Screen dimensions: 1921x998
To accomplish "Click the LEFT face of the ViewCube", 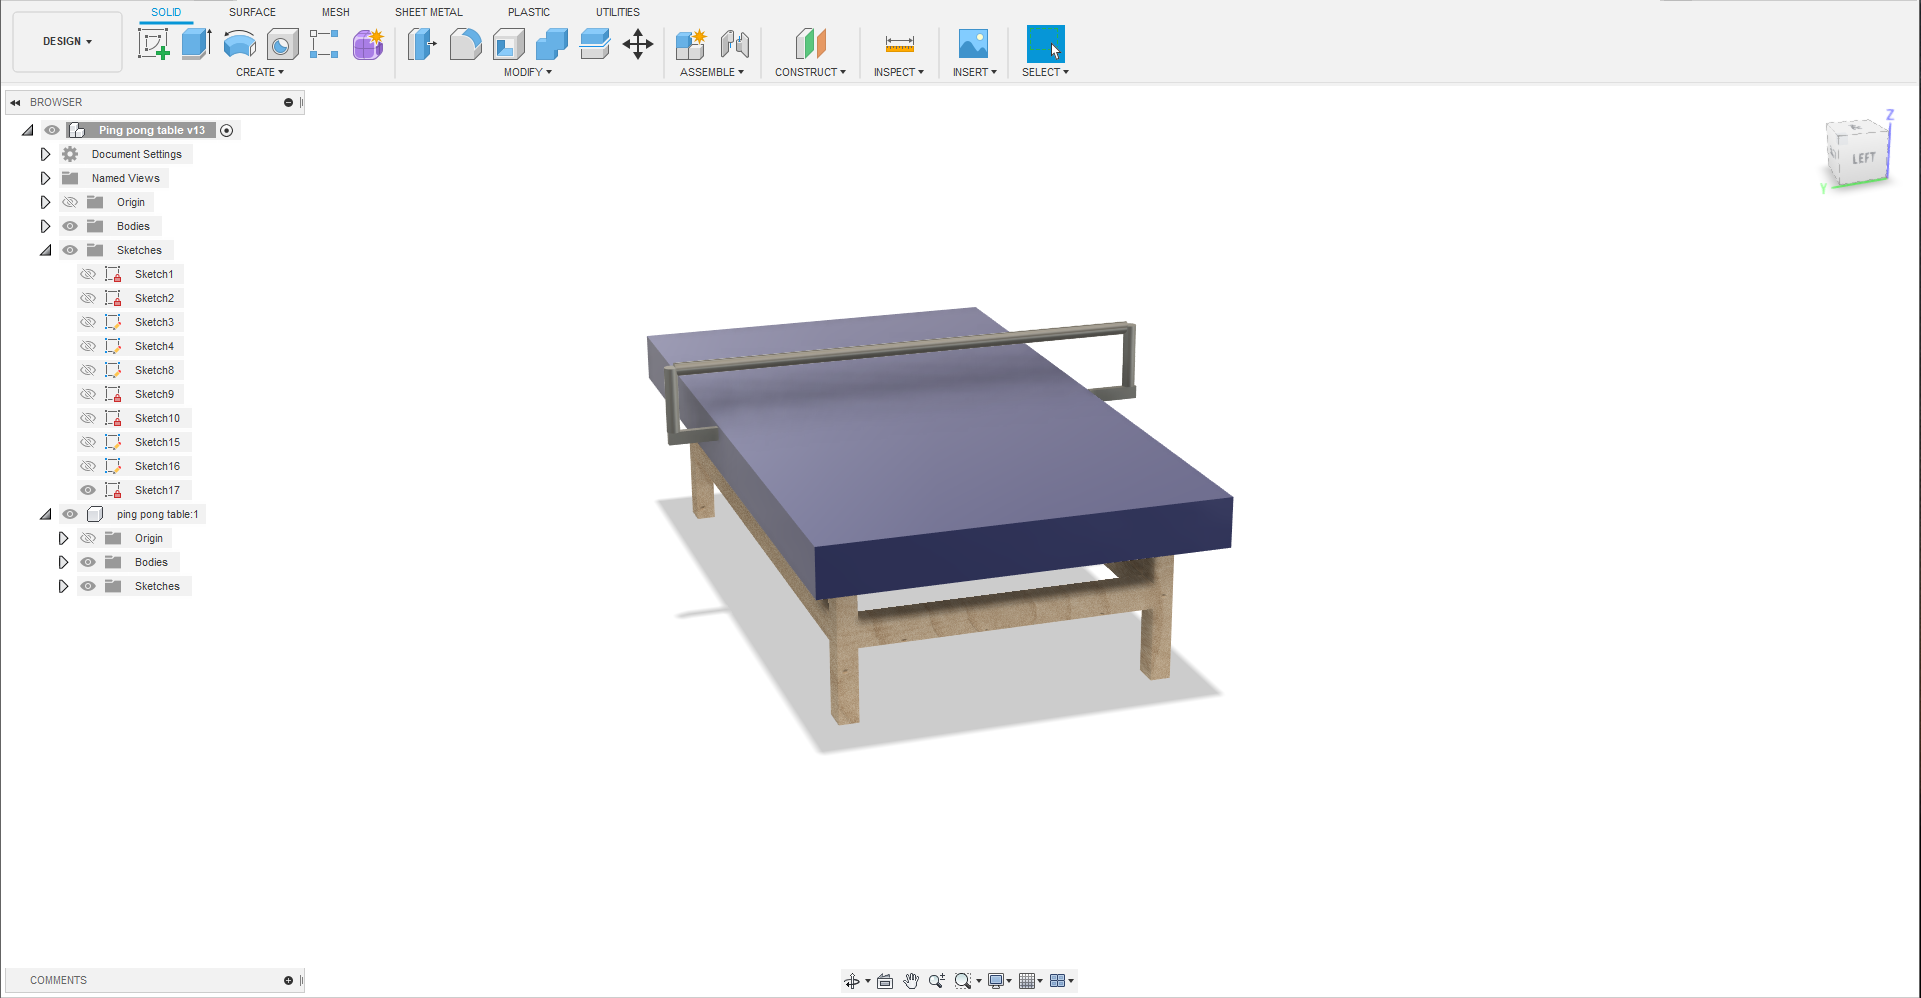I will click(x=1862, y=157).
